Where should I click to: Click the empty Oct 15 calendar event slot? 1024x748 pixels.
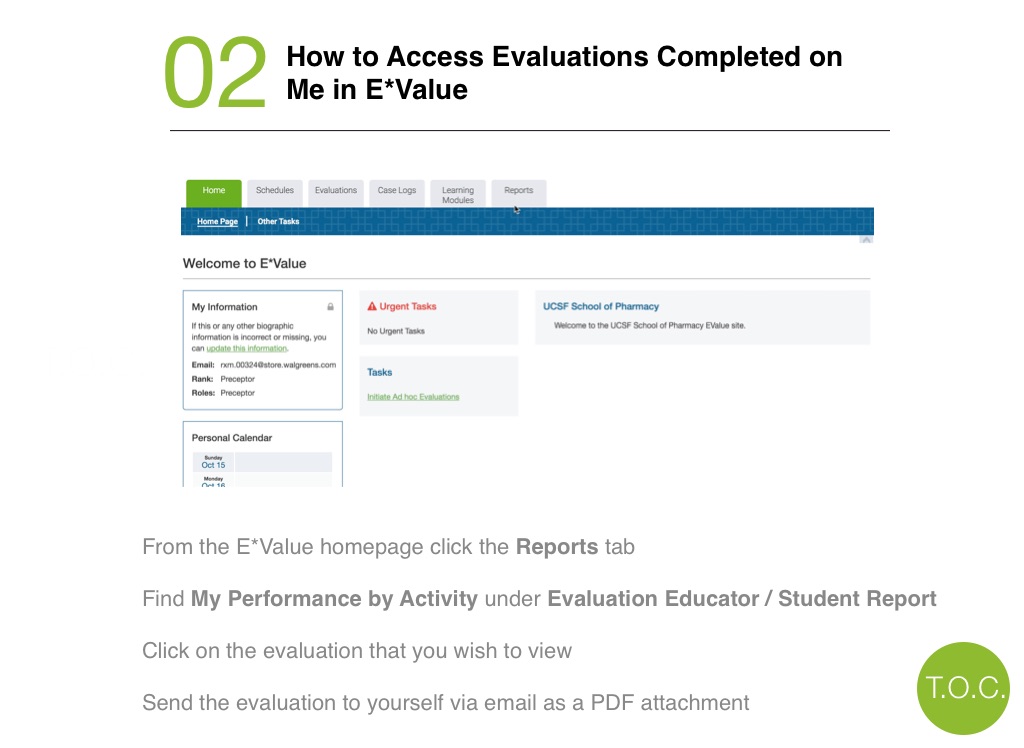pyautogui.click(x=283, y=462)
